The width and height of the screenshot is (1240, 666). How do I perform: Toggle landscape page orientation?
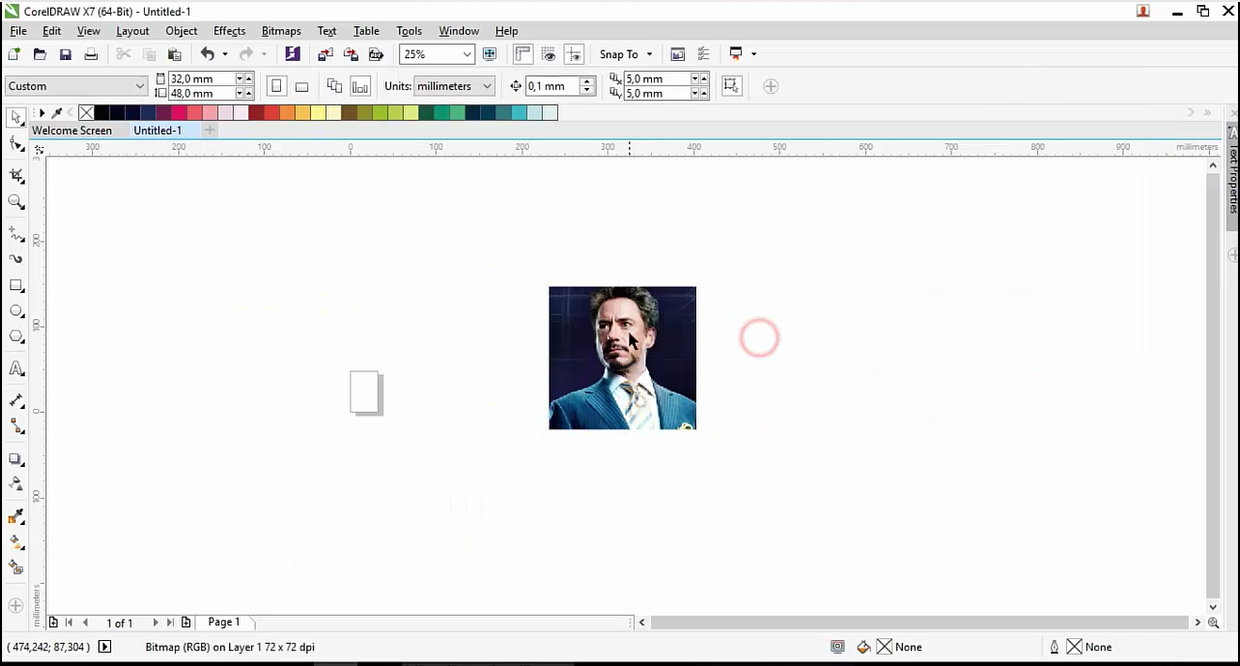[x=301, y=86]
